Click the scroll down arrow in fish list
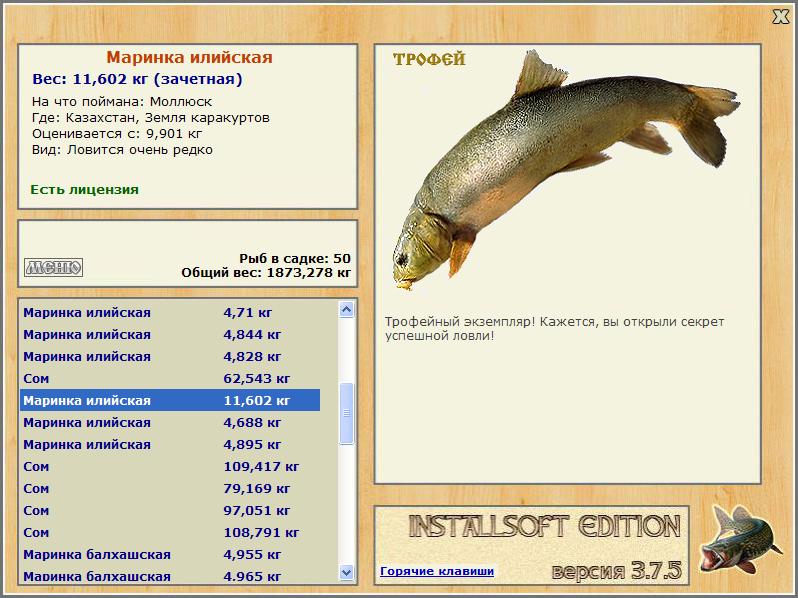Viewport: 798px width, 598px height. point(347,573)
